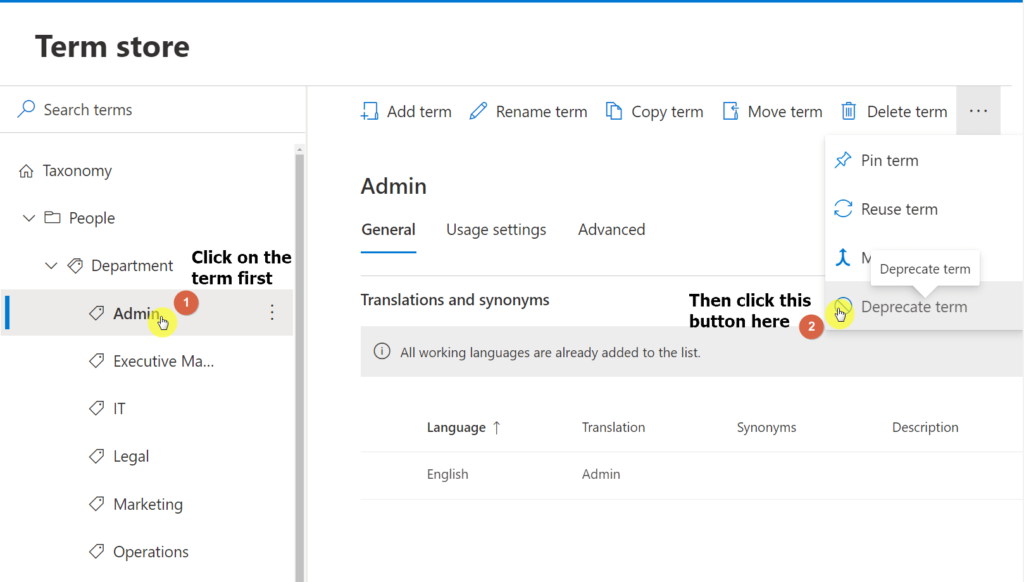Click the Synonyms column header
1024x582 pixels.
767,427
